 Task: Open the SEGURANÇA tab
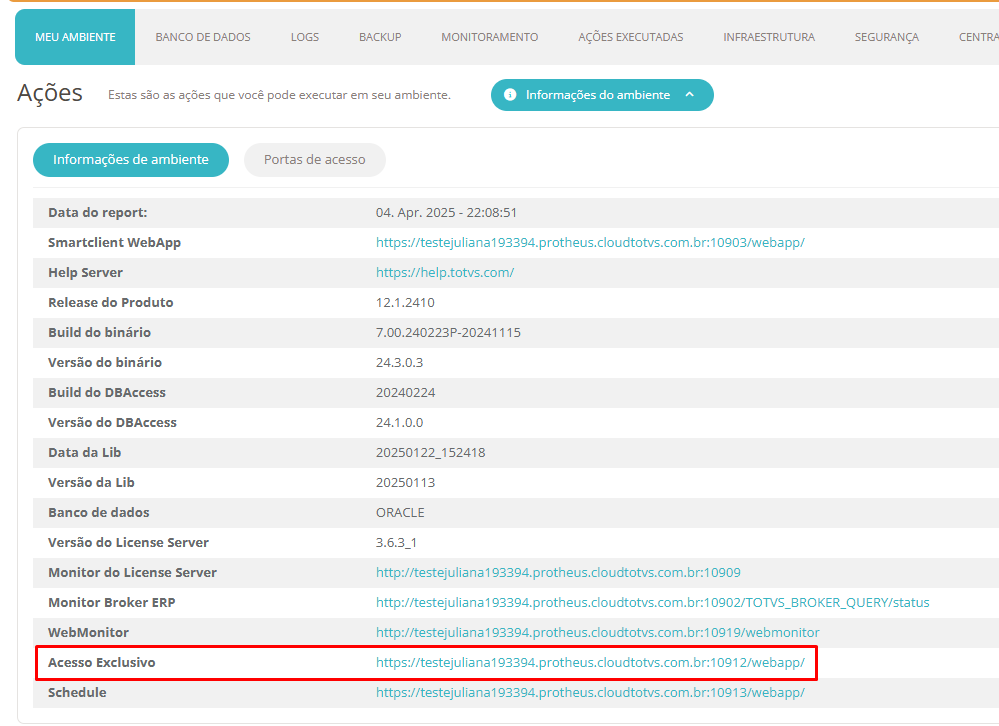click(886, 37)
